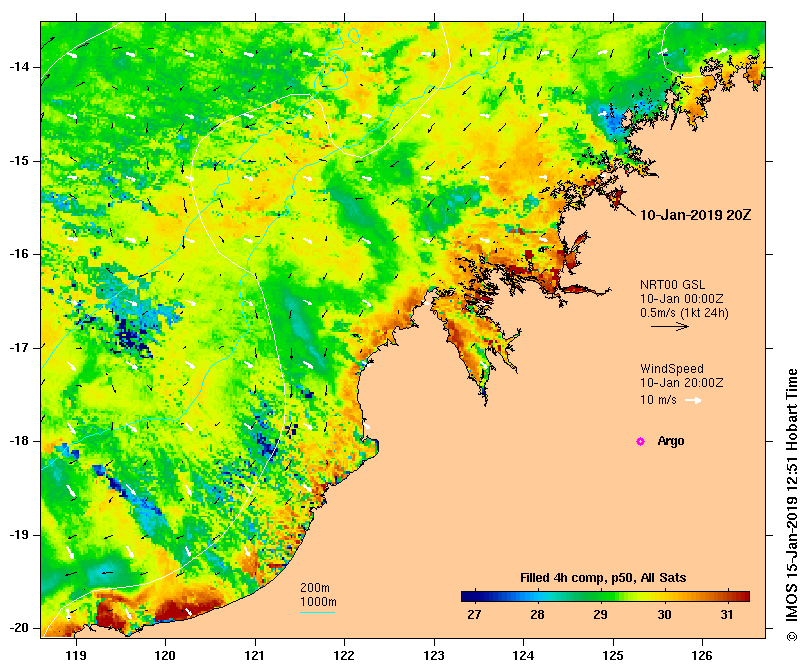The height and width of the screenshot is (672, 809).
Task: Click the longitude label 119
Action: click(x=76, y=656)
